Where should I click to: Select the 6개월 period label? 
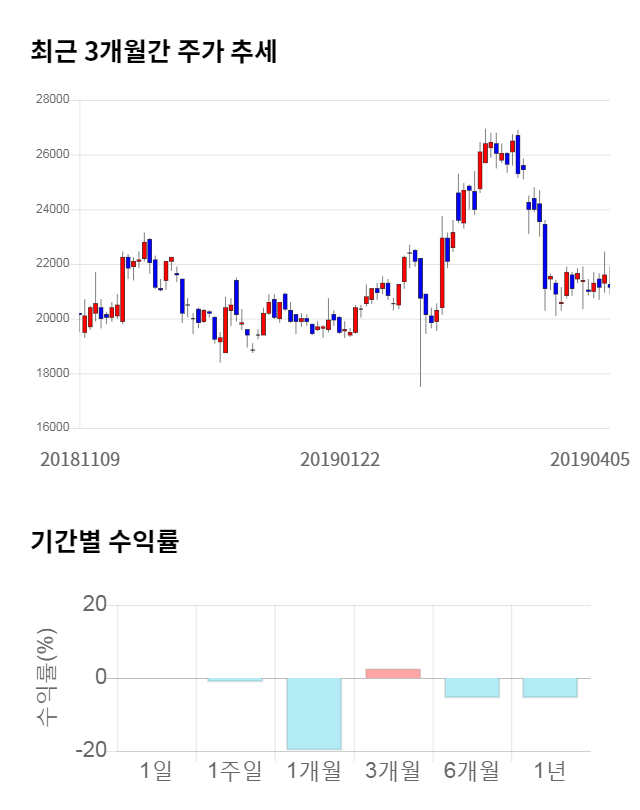[x=471, y=770]
